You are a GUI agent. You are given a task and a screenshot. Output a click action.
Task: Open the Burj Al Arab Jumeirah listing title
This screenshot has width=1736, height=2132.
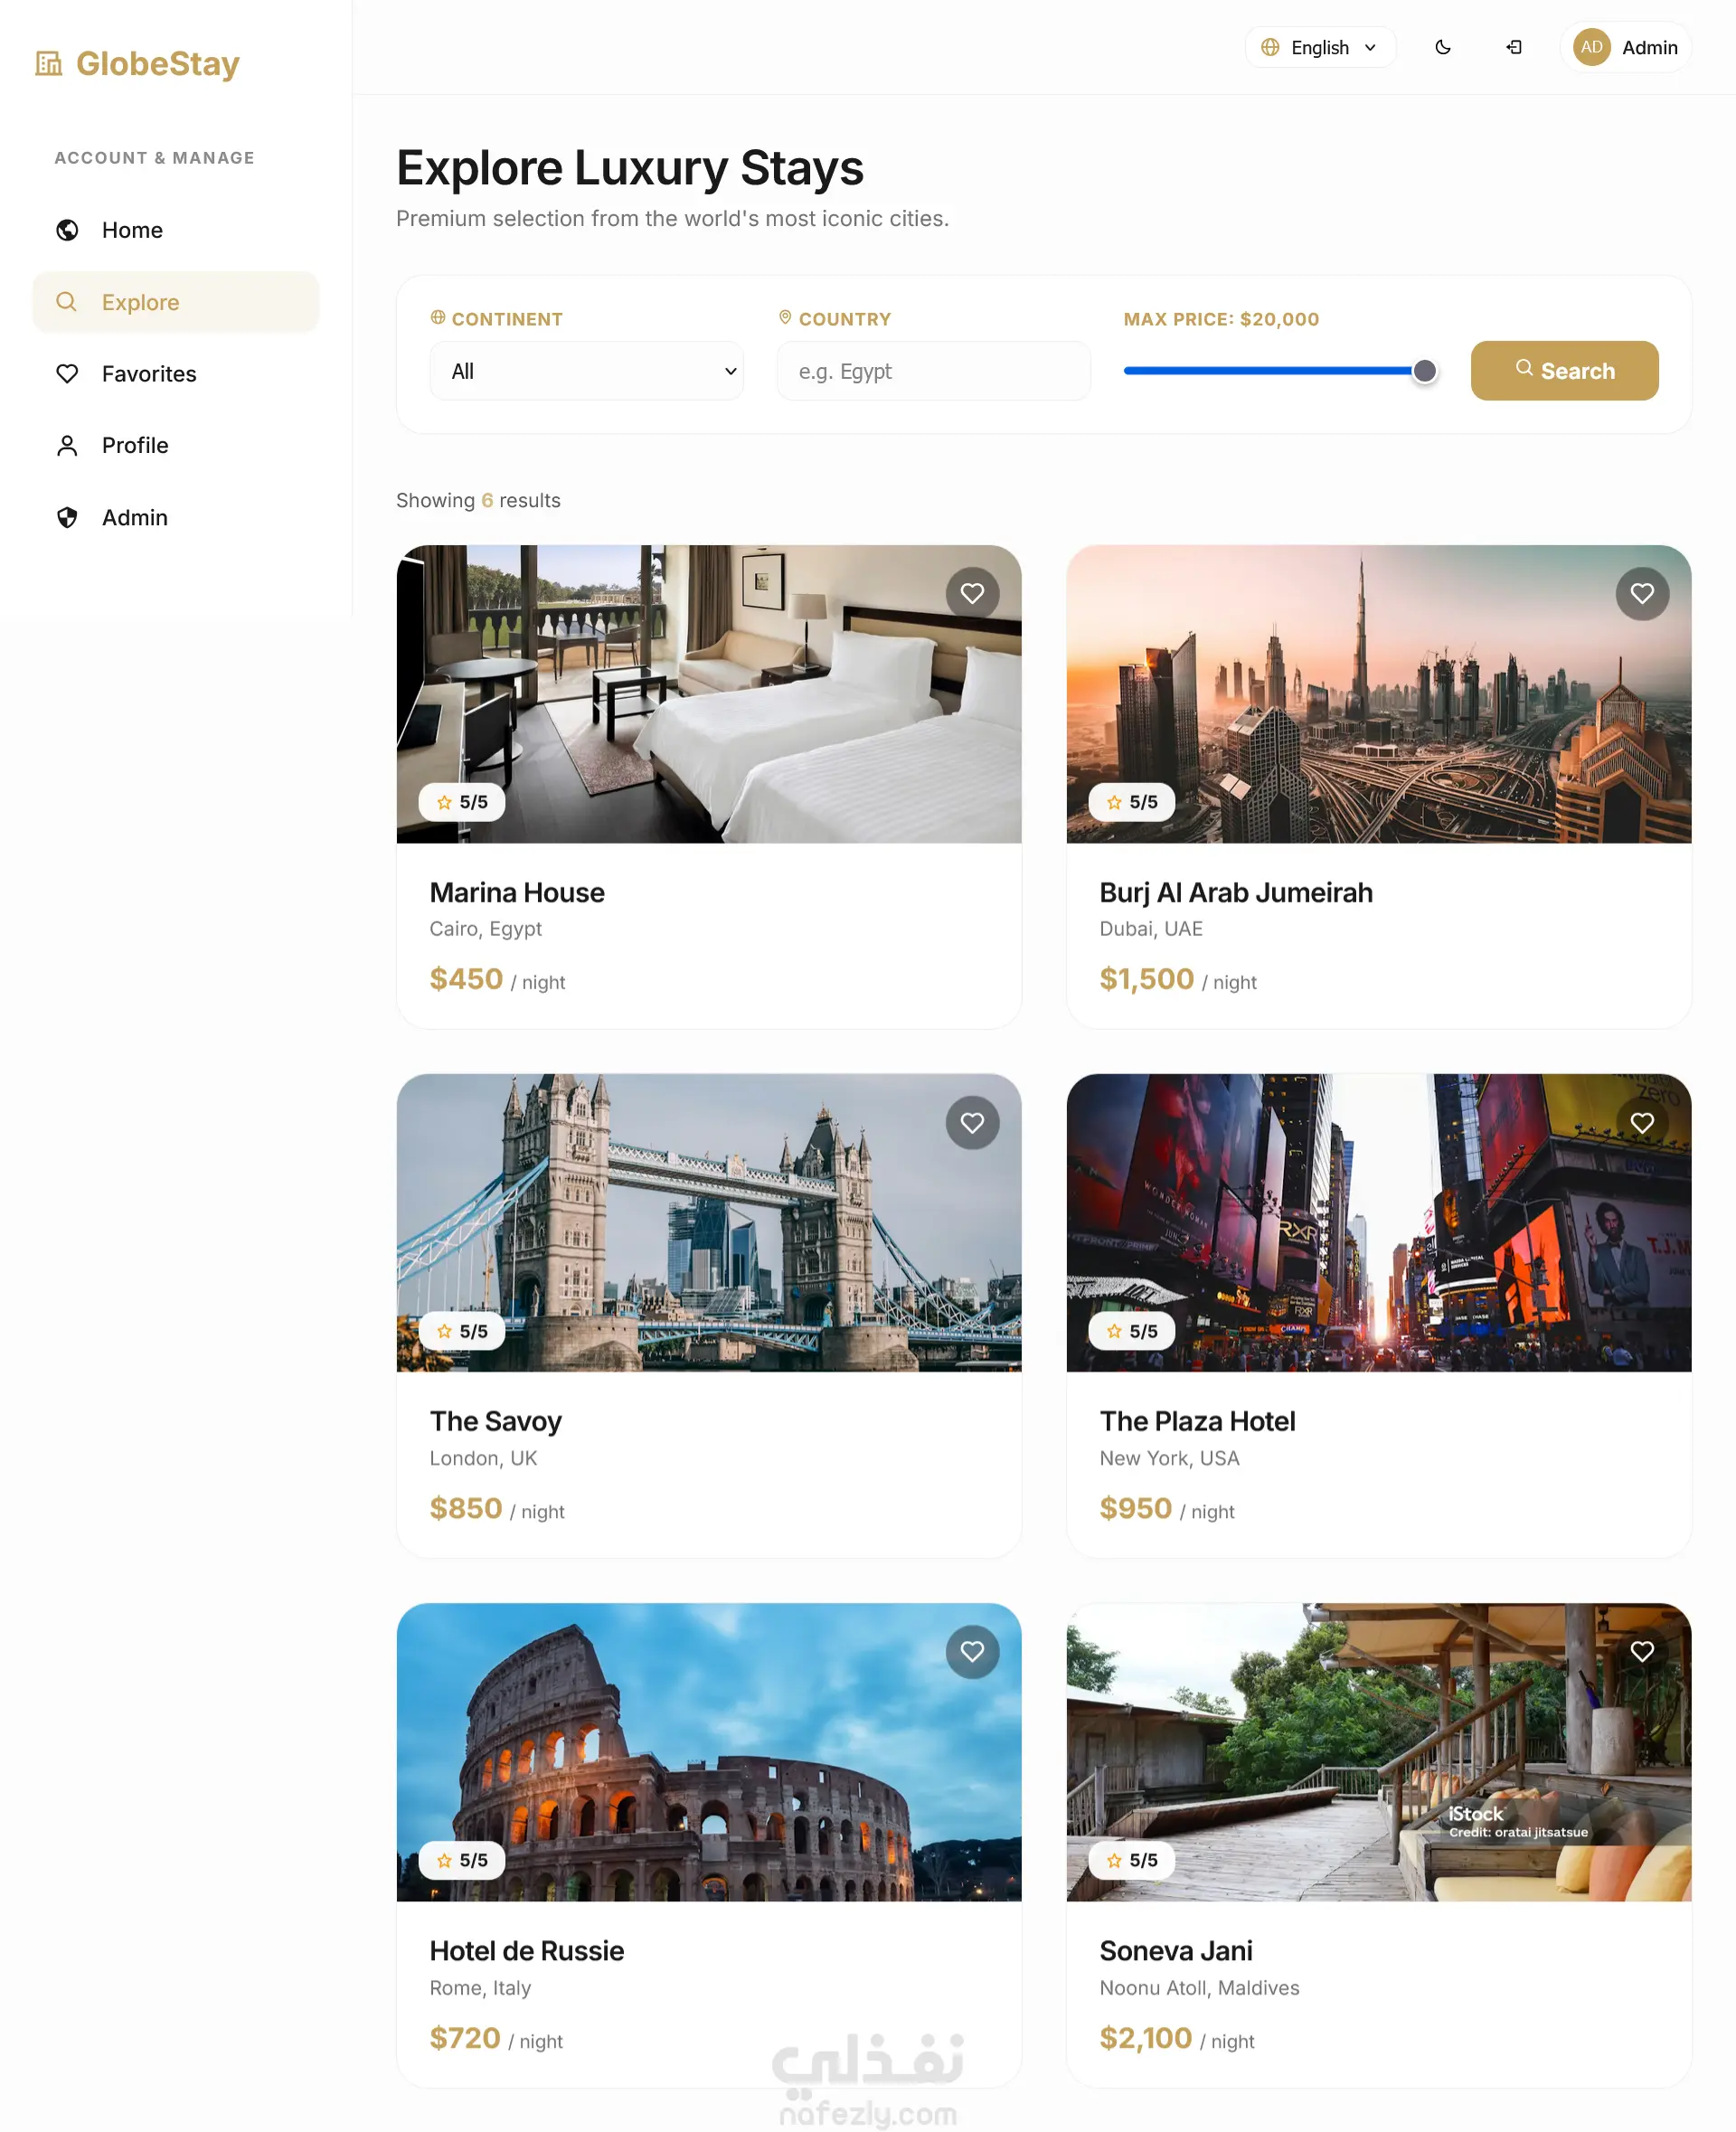click(x=1236, y=892)
